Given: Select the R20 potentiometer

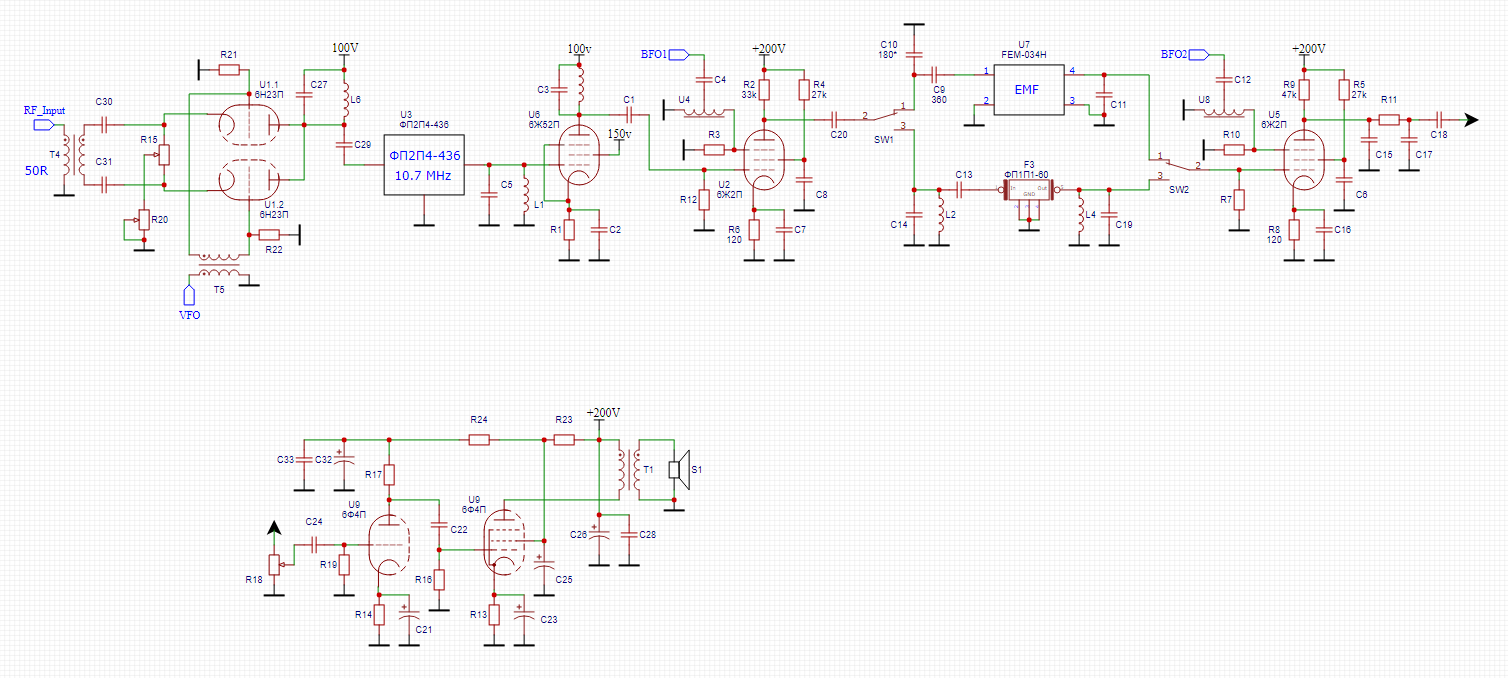Looking at the screenshot, I should (143, 219).
